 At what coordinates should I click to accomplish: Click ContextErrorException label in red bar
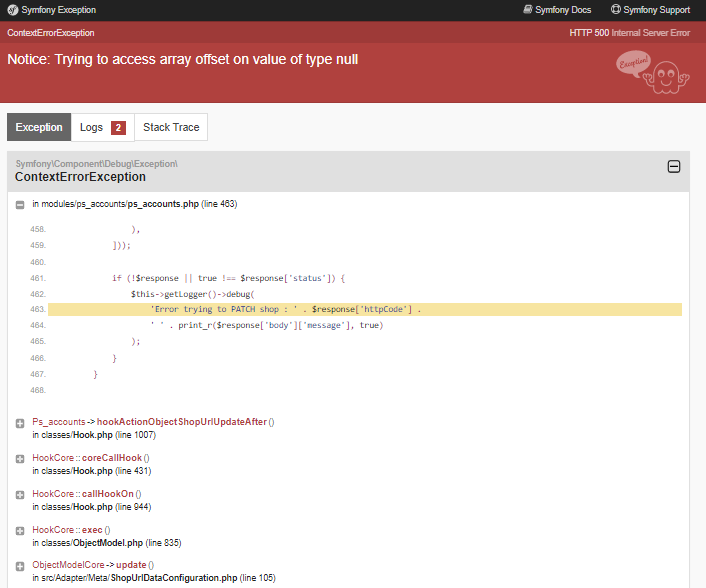point(51,33)
